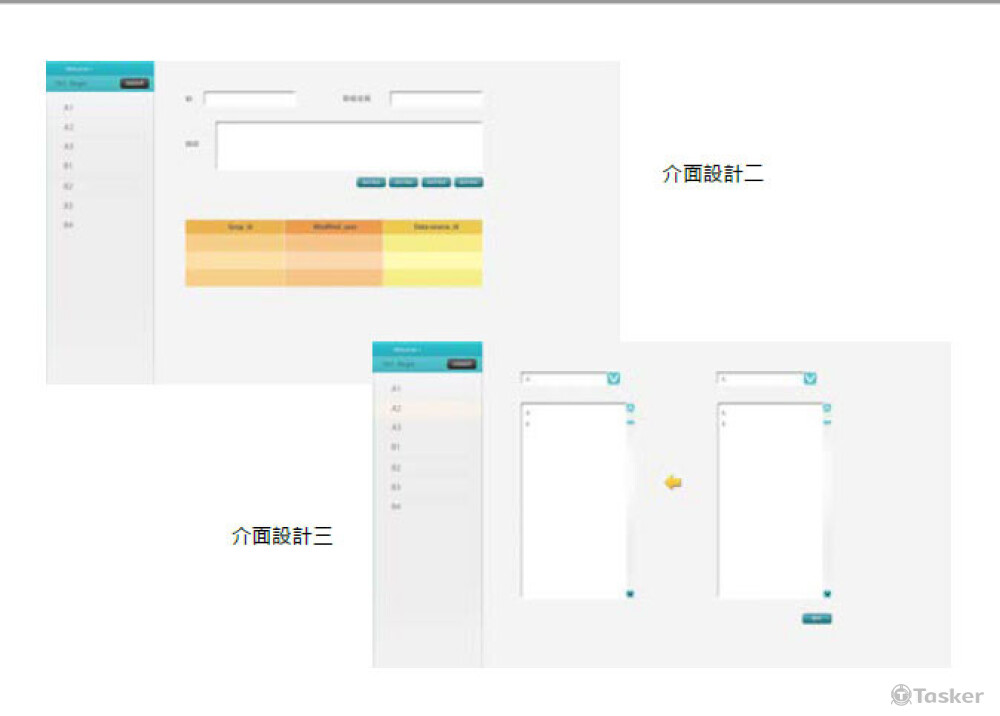Viewport: 1000px width, 716px height.
Task: Open the right combo box dropdown arrow in design three
Action: tap(810, 379)
